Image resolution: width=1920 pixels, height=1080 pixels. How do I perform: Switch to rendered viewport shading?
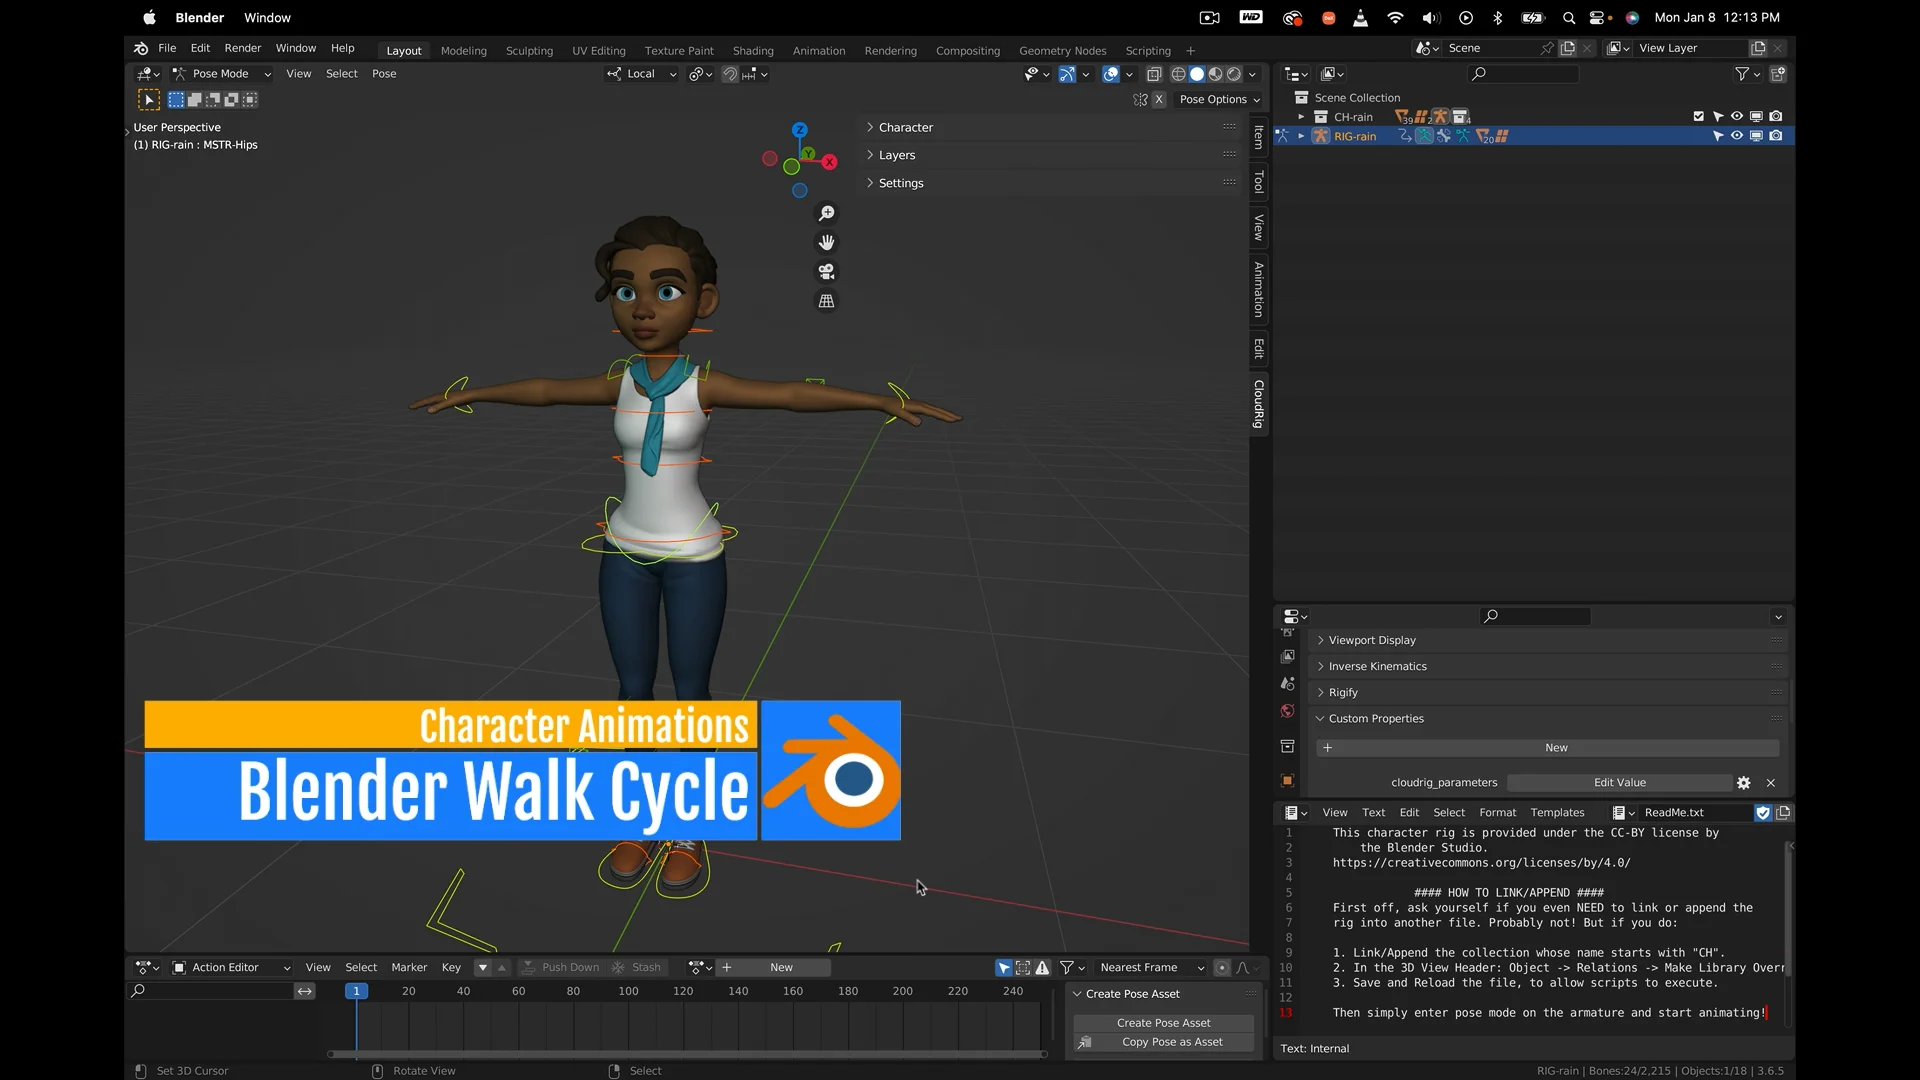(x=1234, y=74)
